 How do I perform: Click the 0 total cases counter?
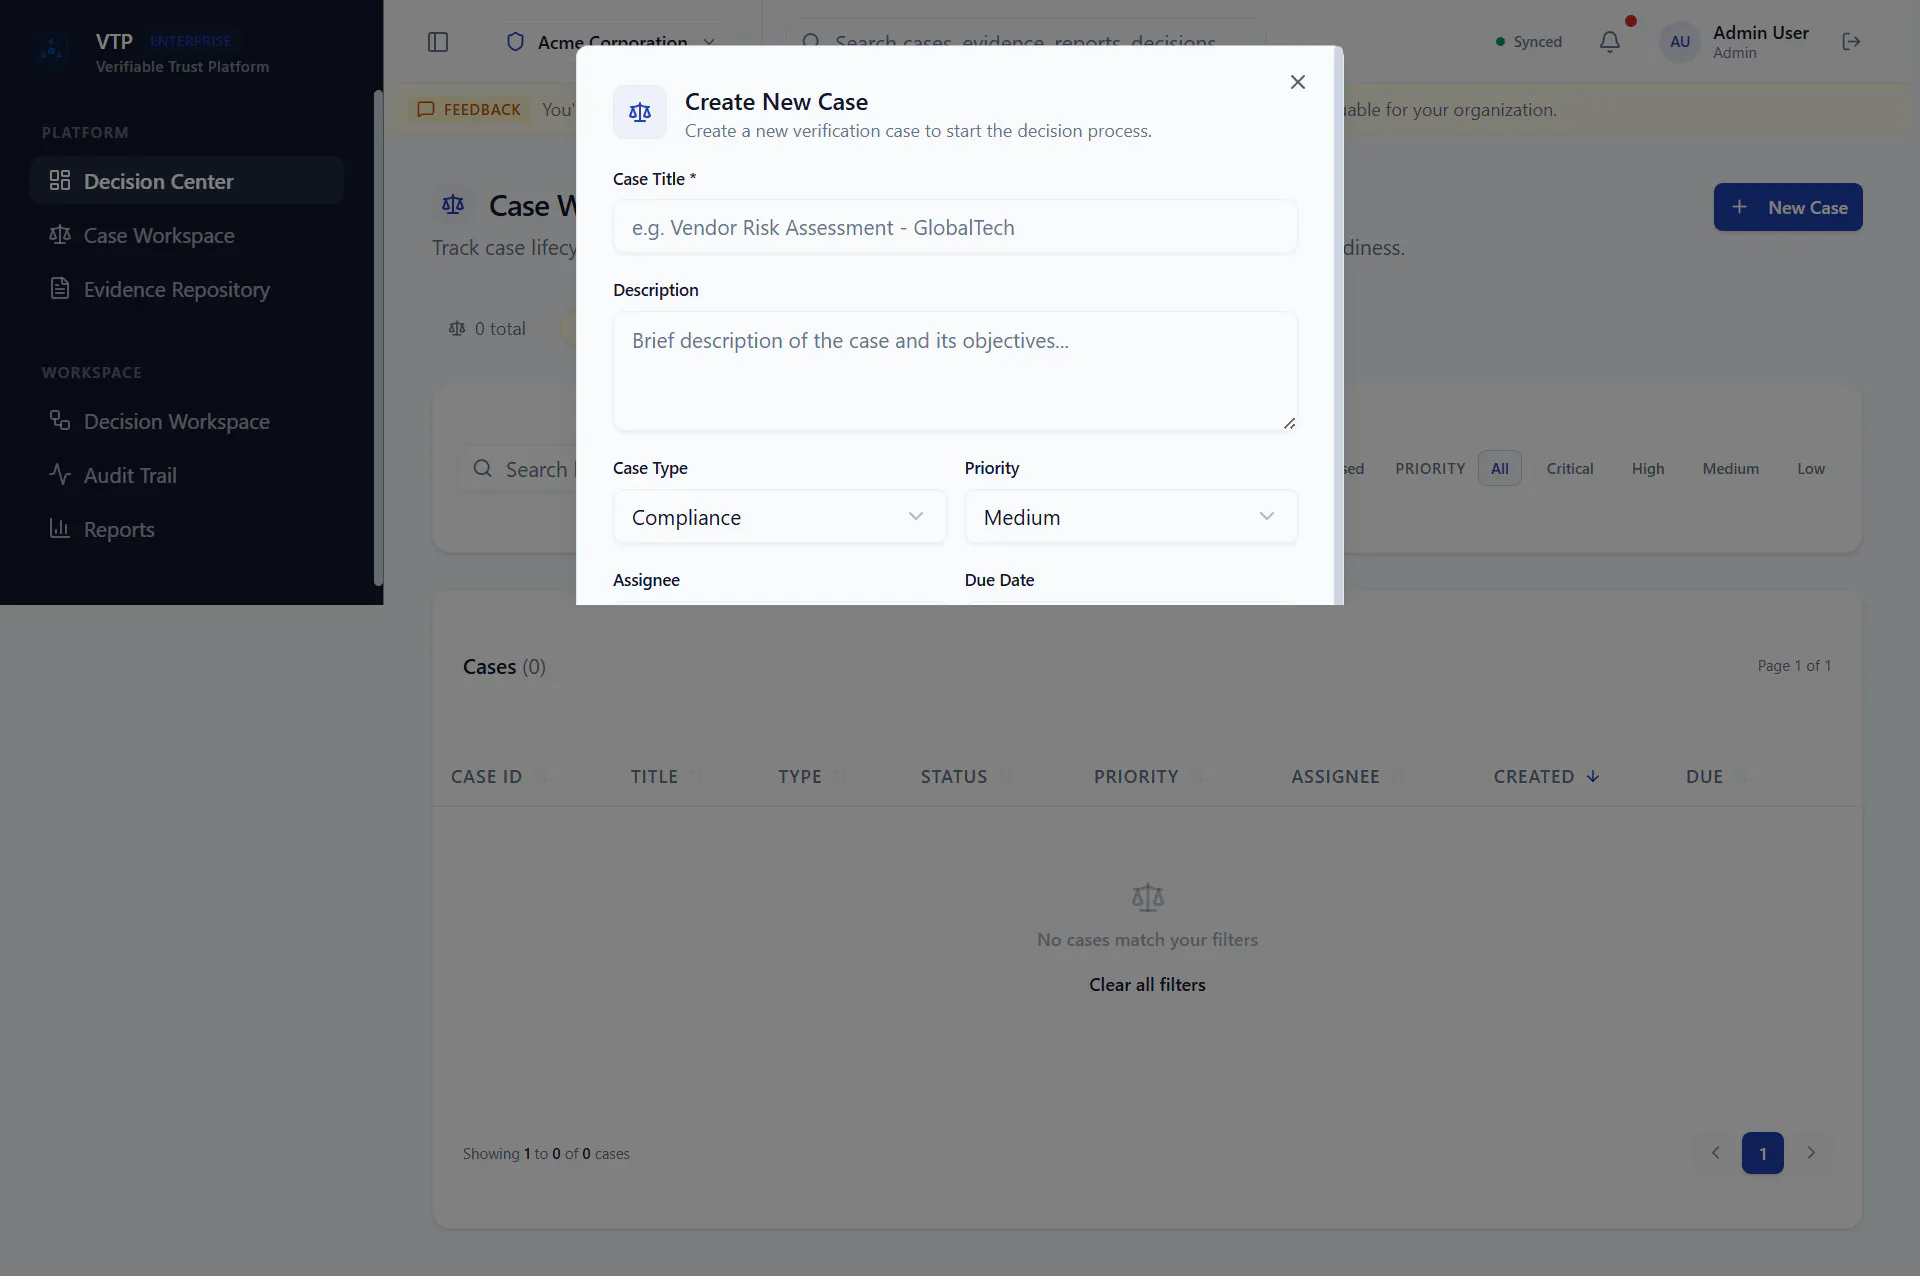[487, 328]
